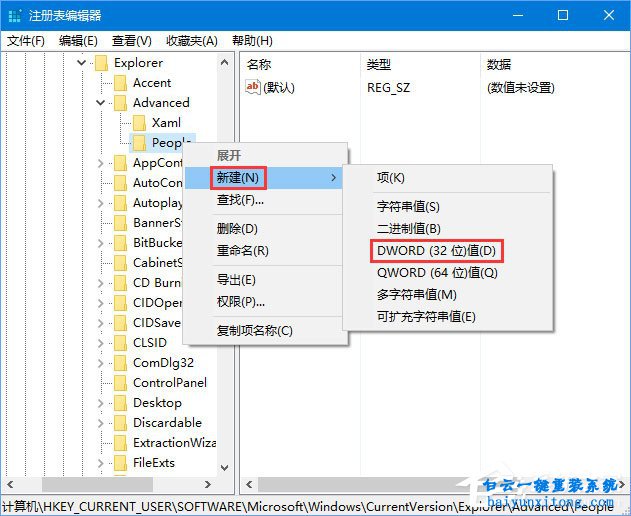Click tree pane horizontal scroll-right arrow
631x516 pixels.
208,485
